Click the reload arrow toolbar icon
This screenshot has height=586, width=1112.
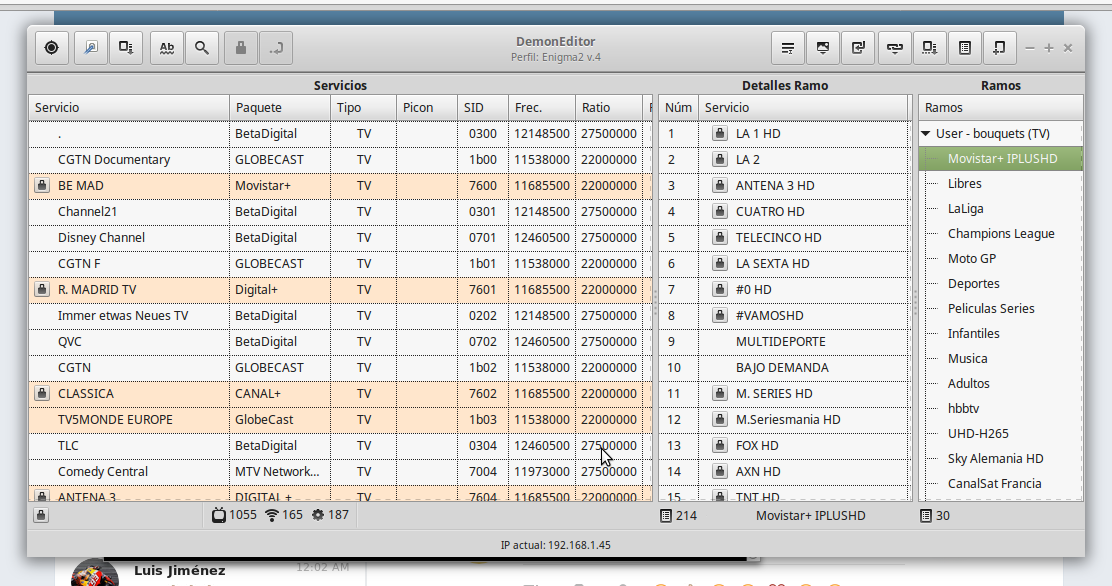pos(858,48)
